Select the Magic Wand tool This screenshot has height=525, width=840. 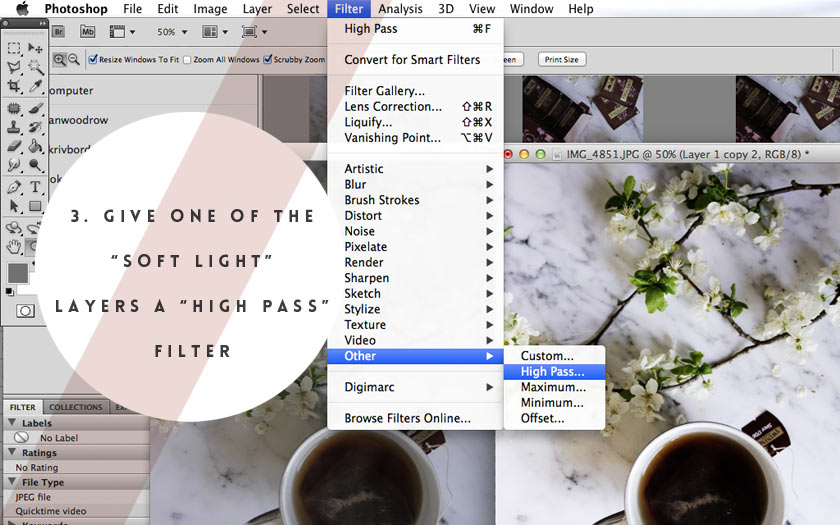click(x=35, y=67)
